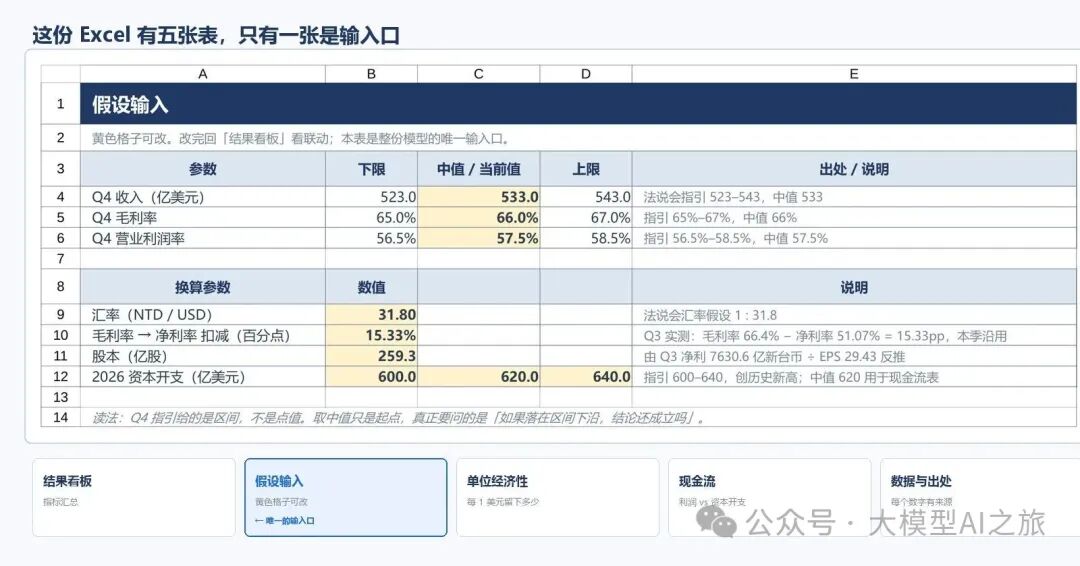The image size is (1080, 566).
Task: Click the lower bound 523.0 cell
Action: (371, 197)
